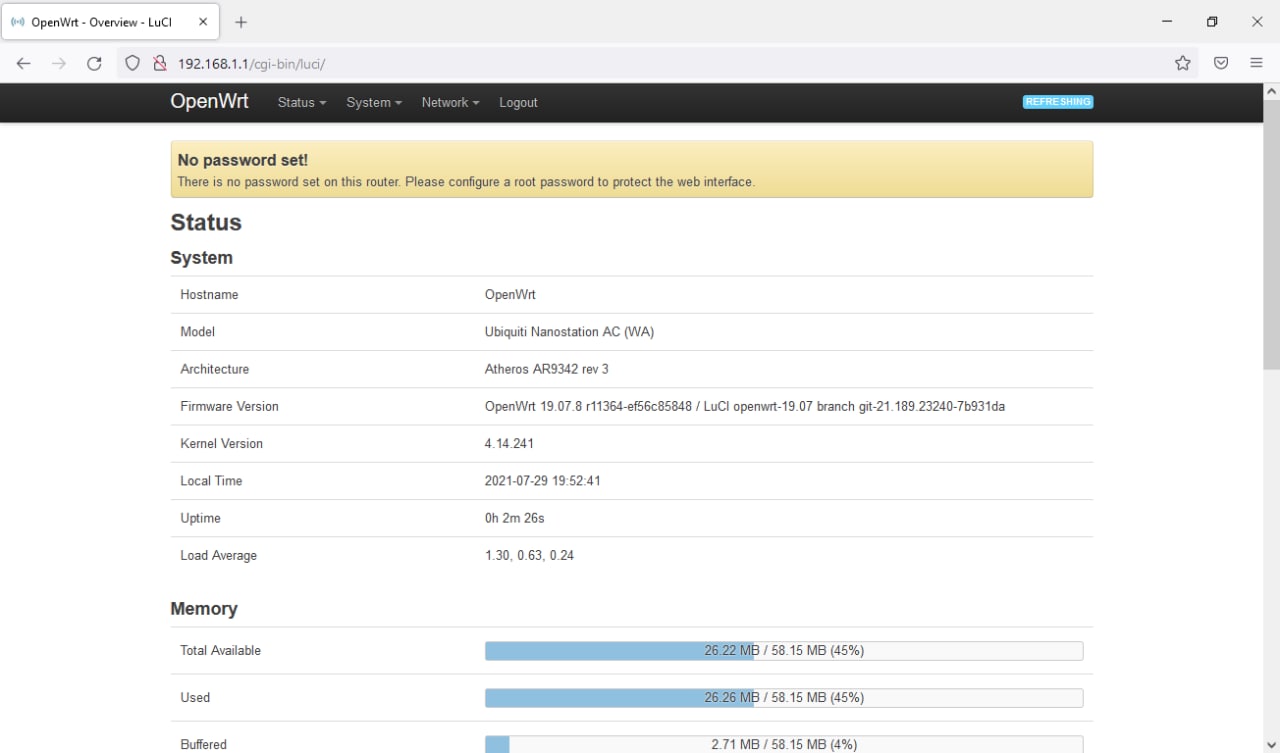Click the OpenWrt brand logo link
Viewport: 1280px width, 753px height.
pyautogui.click(x=209, y=102)
